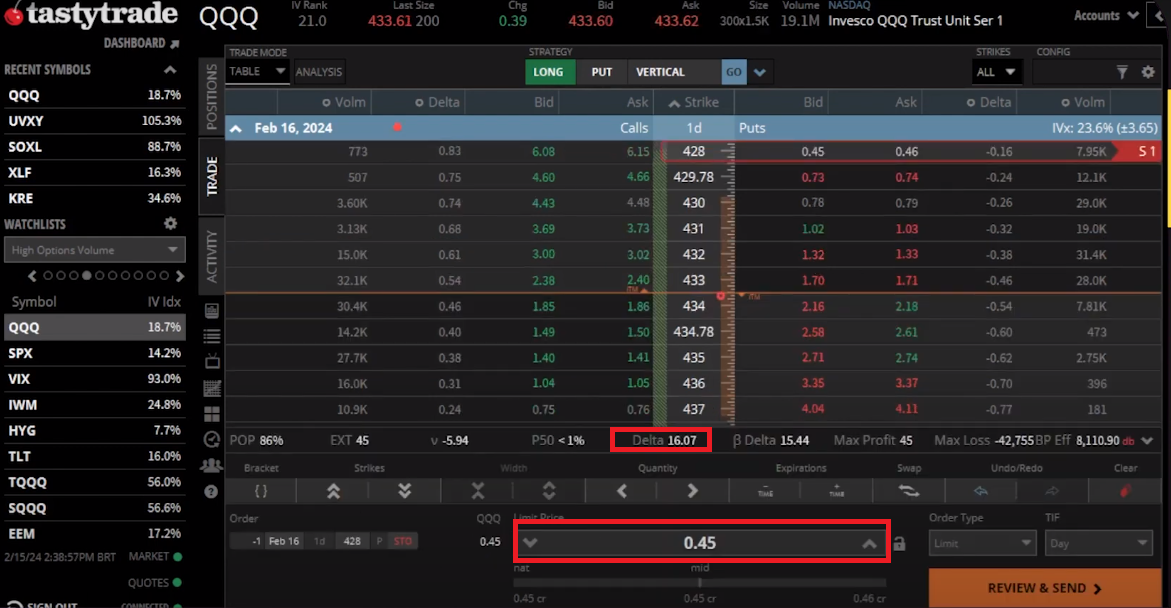Image resolution: width=1171 pixels, height=608 pixels.
Task: Open the TIF Day dropdown
Action: [1098, 543]
